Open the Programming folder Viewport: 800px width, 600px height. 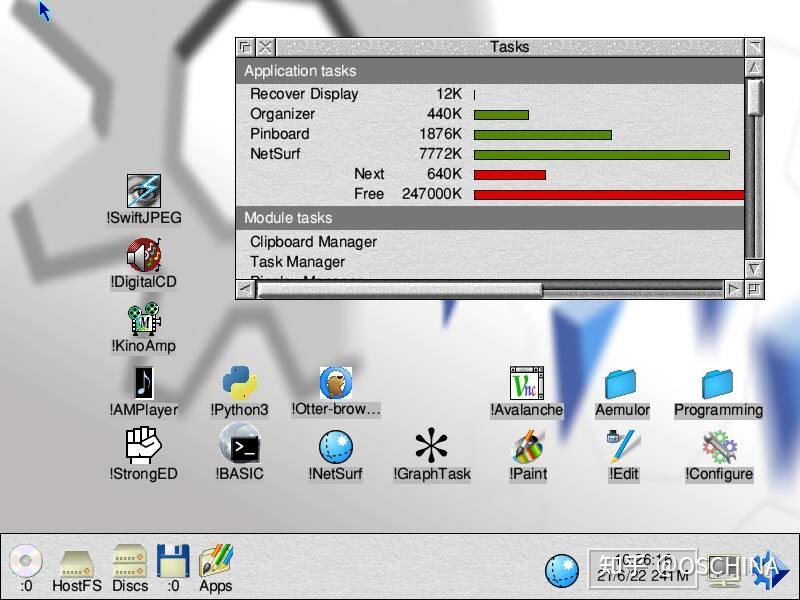click(x=719, y=384)
